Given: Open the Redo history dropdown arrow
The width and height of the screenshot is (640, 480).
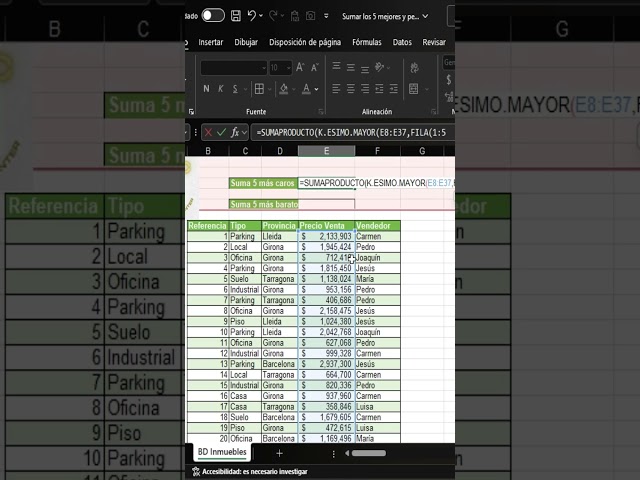Looking at the screenshot, I should point(282,16).
